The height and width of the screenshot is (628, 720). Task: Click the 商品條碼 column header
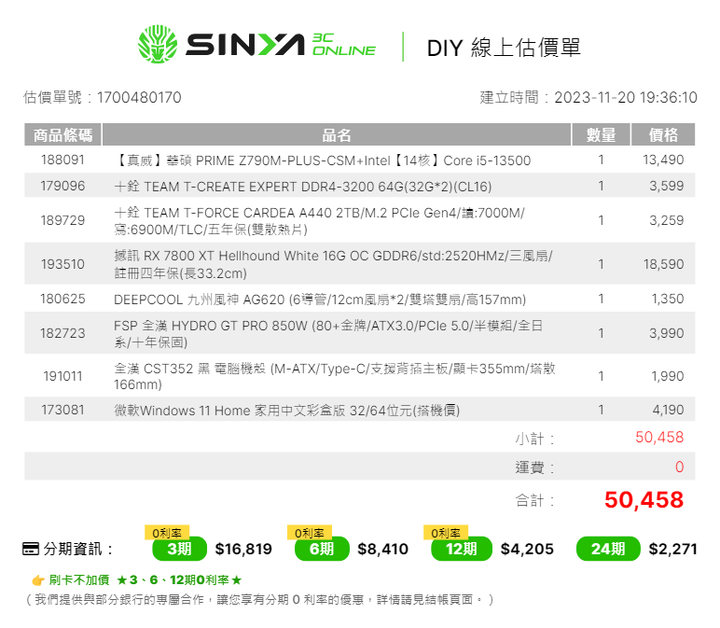tap(63, 135)
